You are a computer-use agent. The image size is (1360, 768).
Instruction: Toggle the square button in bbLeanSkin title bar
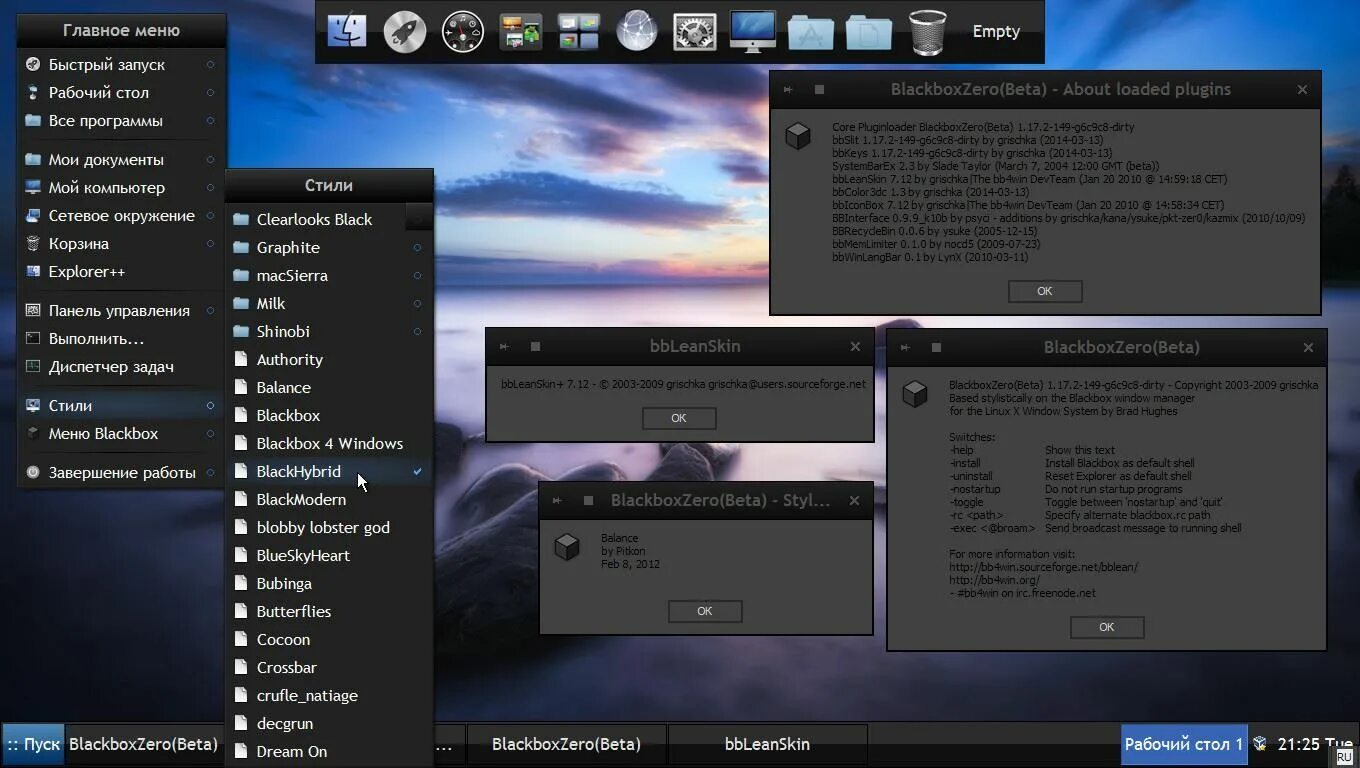pyautogui.click(x=536, y=346)
